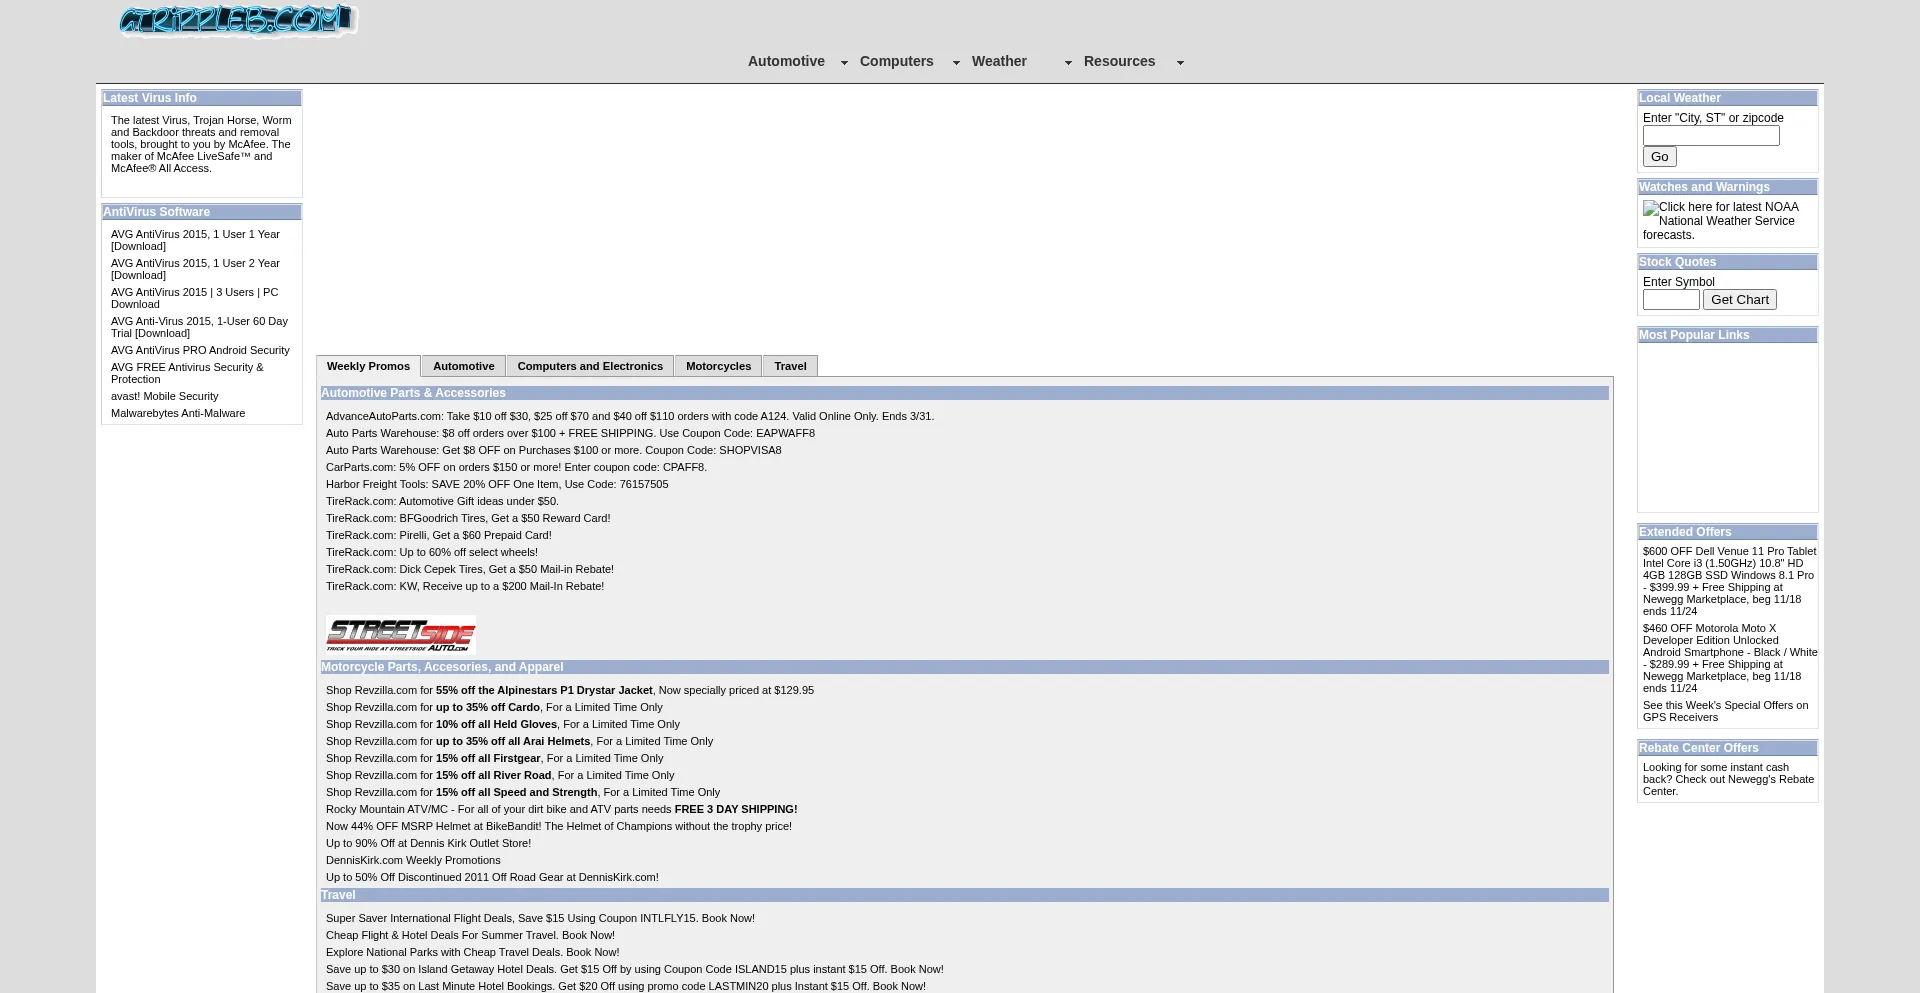Image resolution: width=1920 pixels, height=993 pixels.
Task: Open the Malwarebytes Anti-Malware link
Action: [178, 413]
